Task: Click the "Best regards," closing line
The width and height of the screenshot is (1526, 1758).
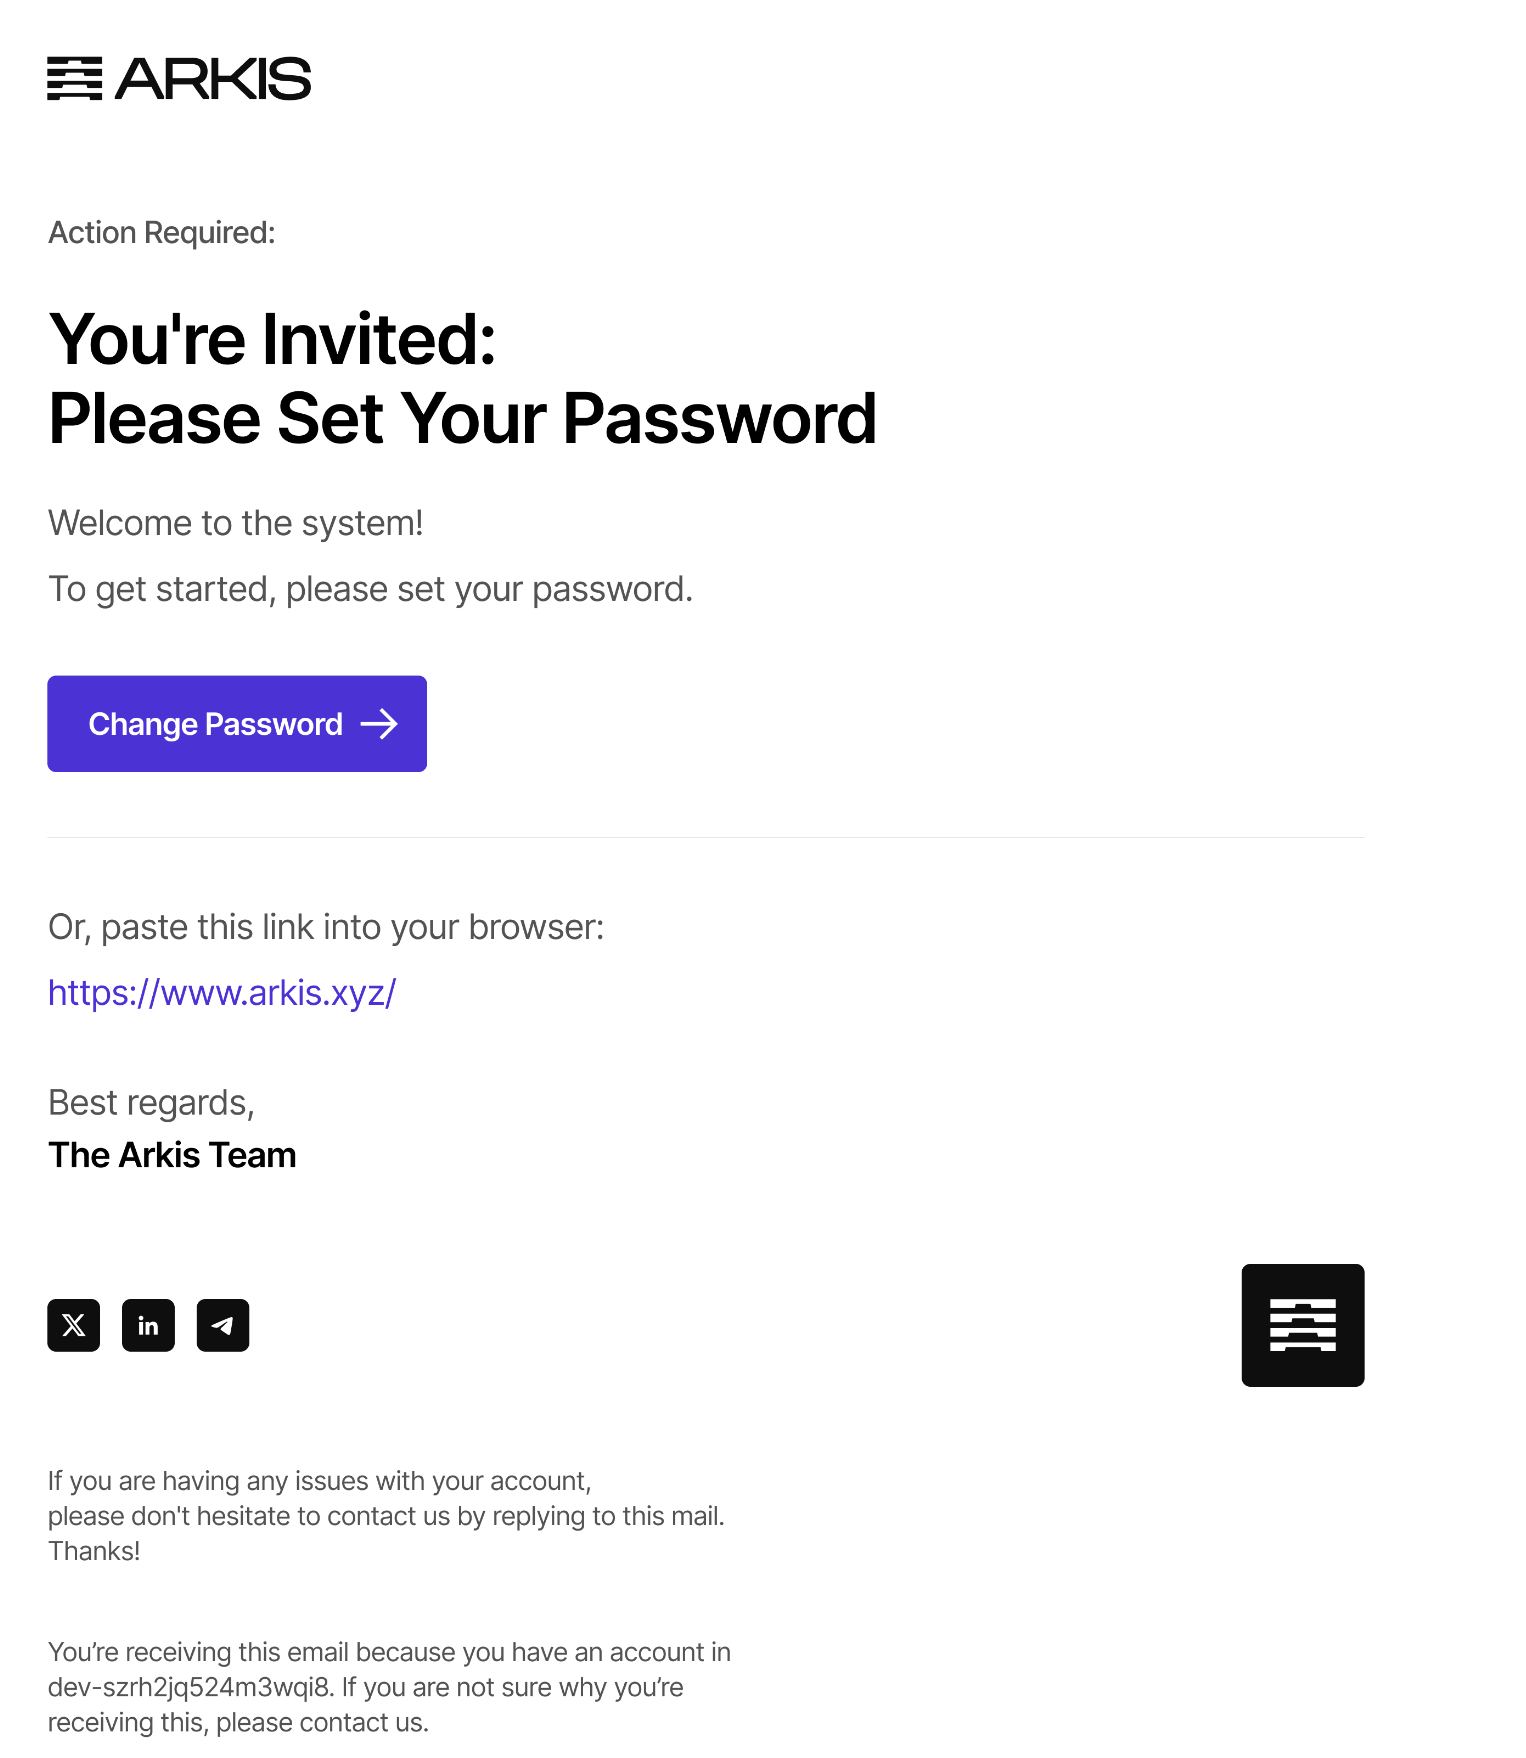Action: tap(152, 1102)
